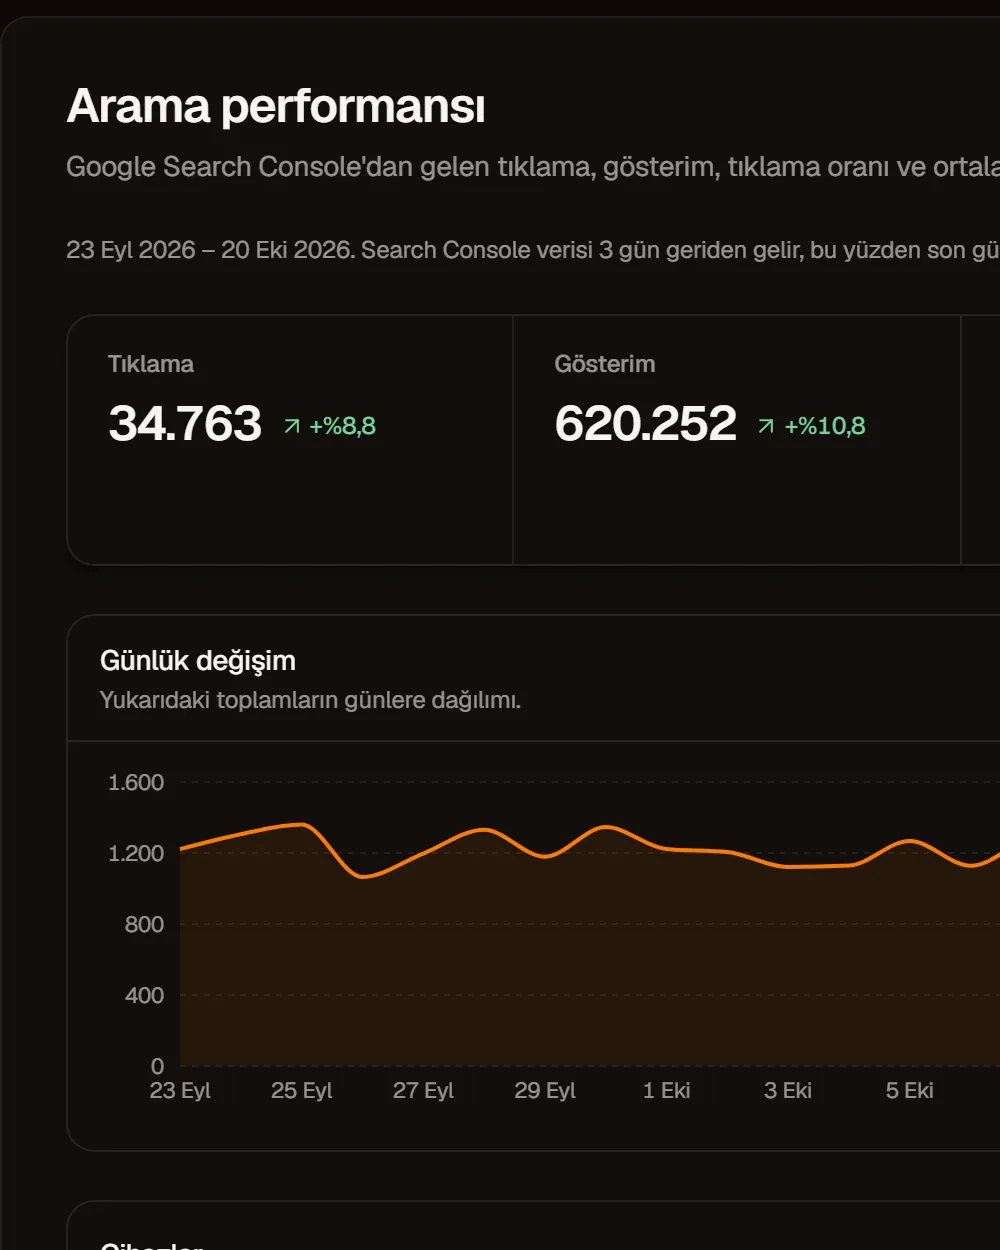Click the +%10,8 change percentage
This screenshot has height=1250, width=1000.
[824, 426]
